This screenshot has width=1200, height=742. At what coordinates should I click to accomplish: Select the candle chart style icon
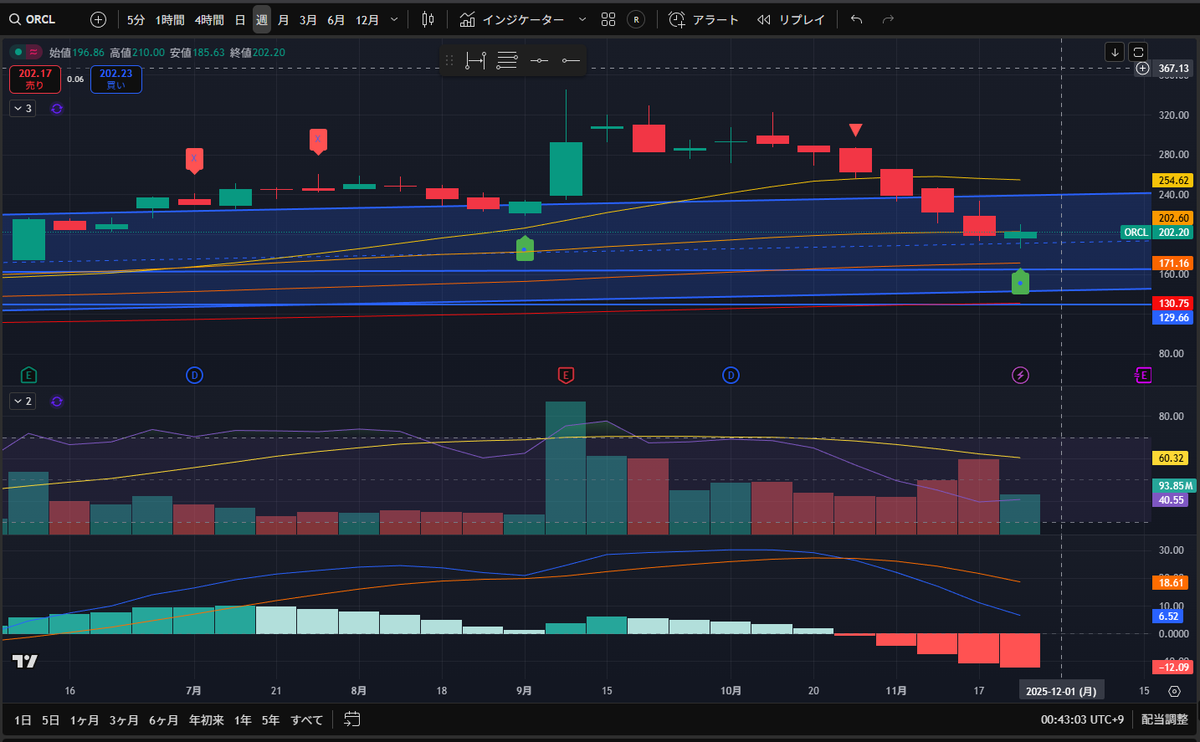[427, 19]
